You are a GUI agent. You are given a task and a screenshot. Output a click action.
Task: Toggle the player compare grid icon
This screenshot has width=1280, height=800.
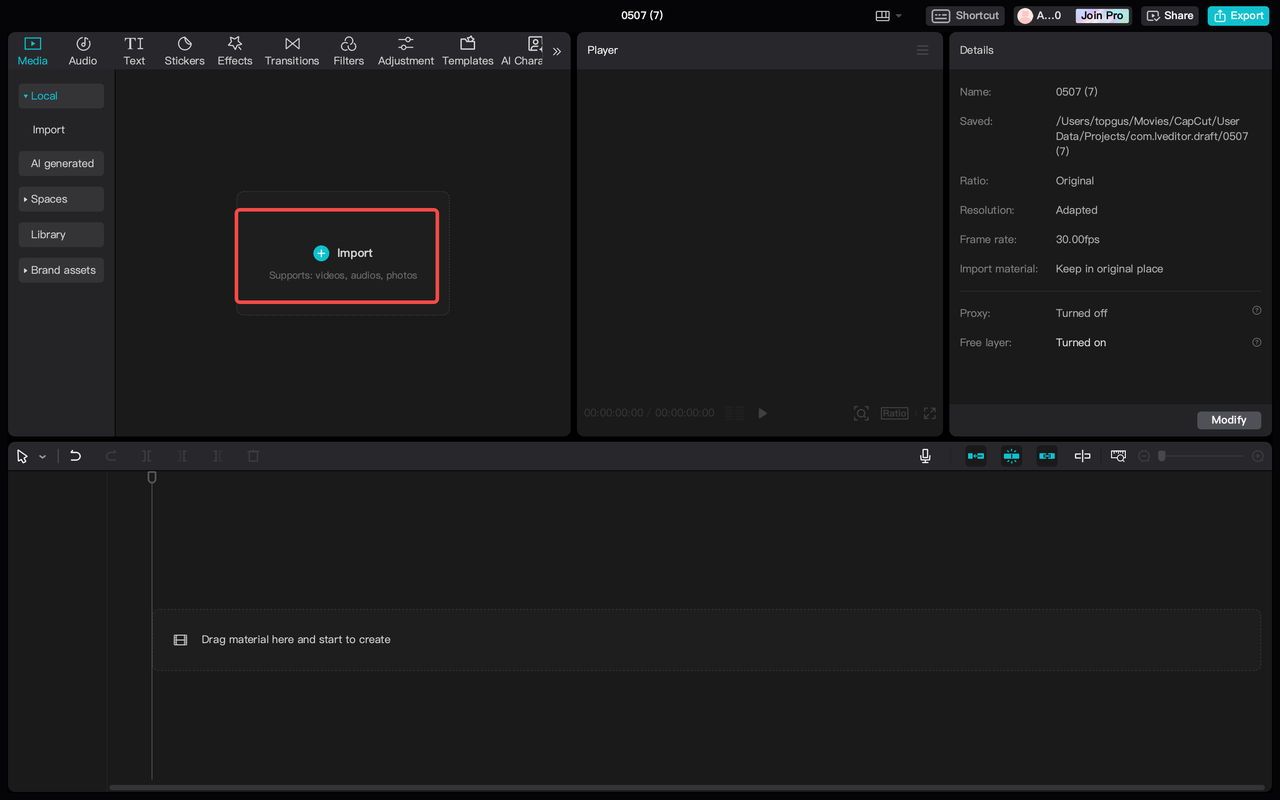coord(734,413)
